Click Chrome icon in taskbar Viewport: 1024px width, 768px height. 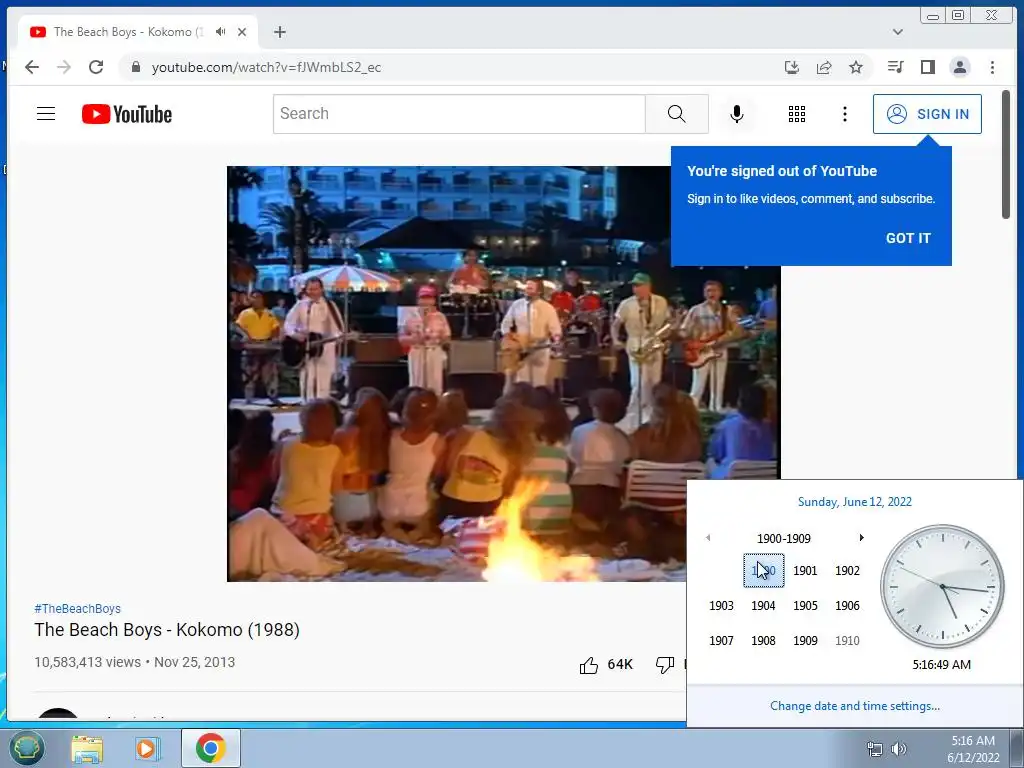[x=210, y=748]
